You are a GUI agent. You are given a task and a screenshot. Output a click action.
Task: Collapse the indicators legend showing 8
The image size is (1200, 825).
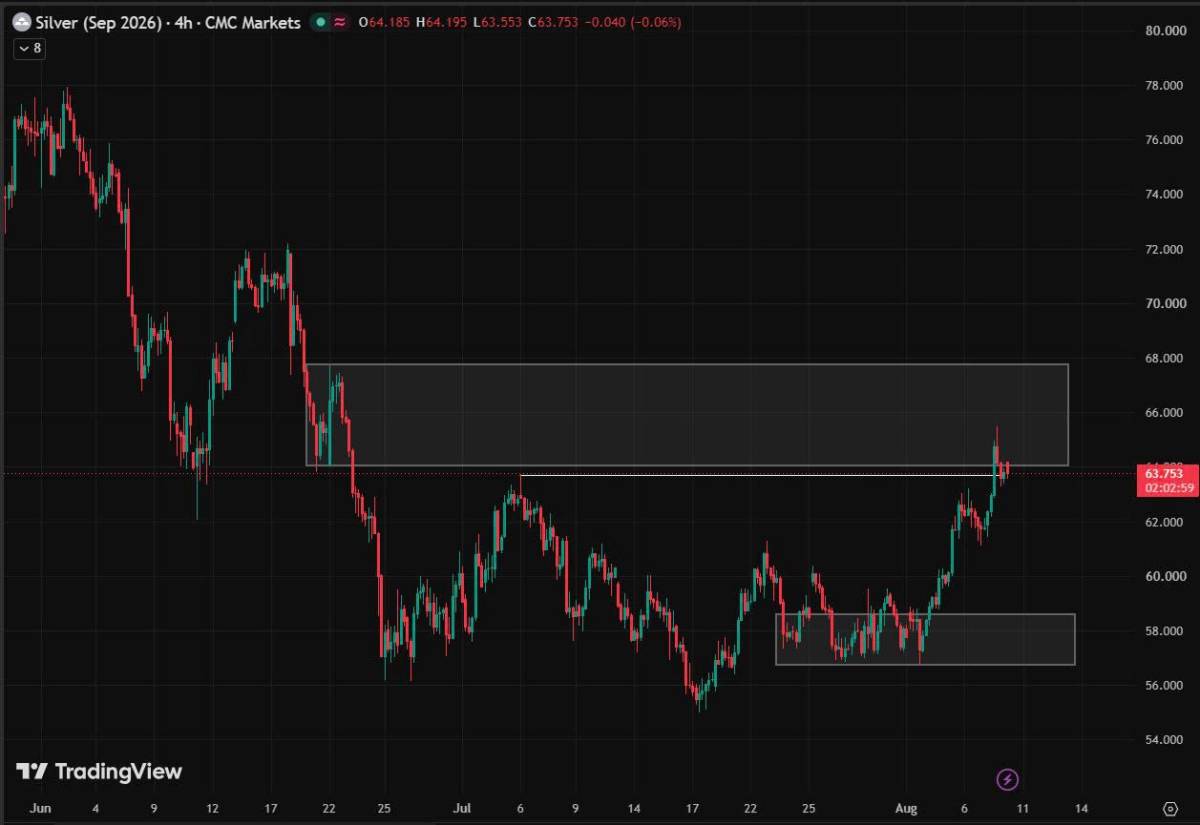click(29, 47)
